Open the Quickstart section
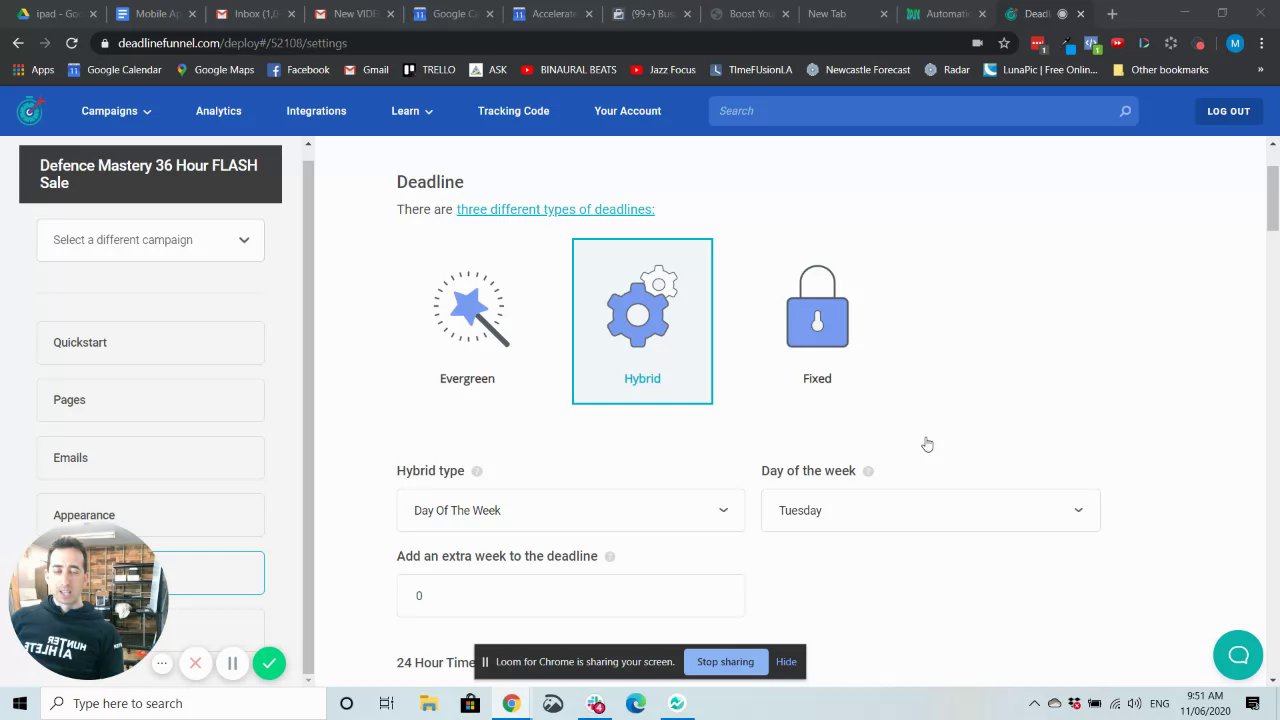This screenshot has height=720, width=1280. [x=151, y=342]
